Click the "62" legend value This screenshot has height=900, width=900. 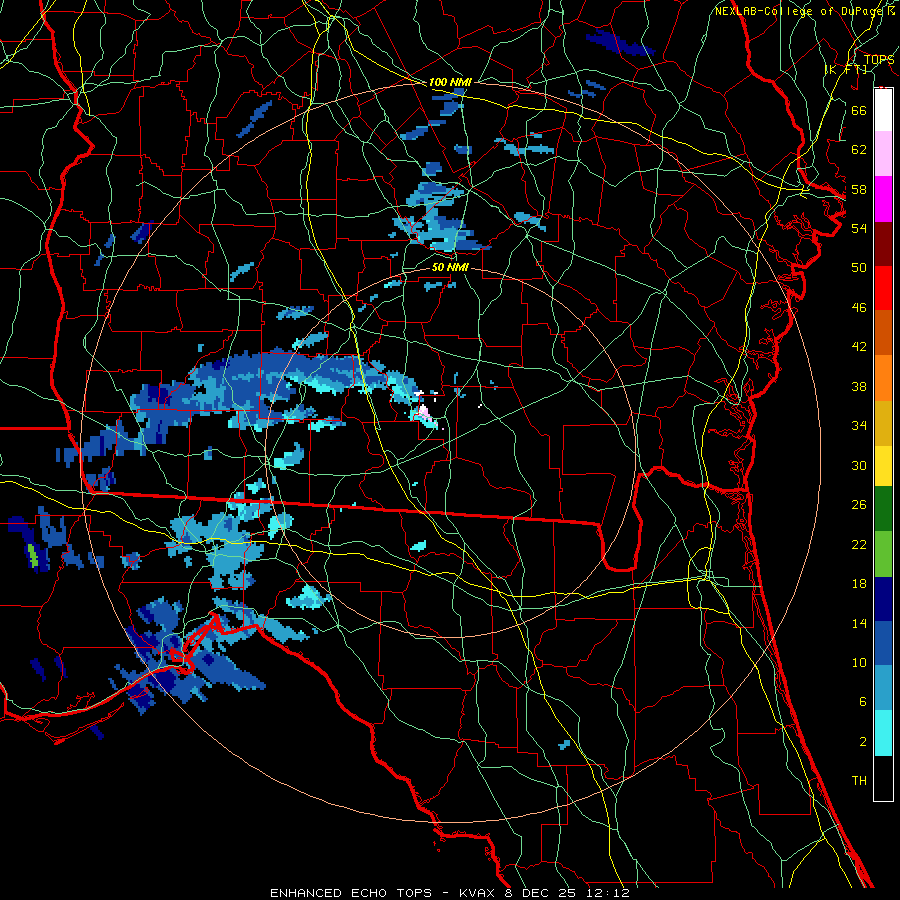coord(859,149)
